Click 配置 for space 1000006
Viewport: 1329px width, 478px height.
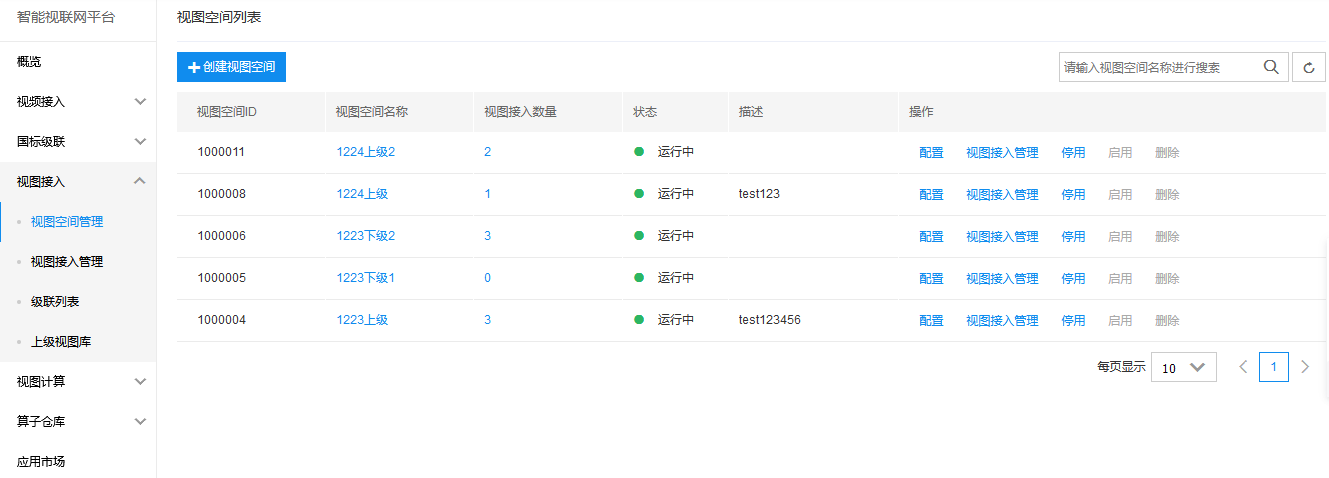pos(931,236)
